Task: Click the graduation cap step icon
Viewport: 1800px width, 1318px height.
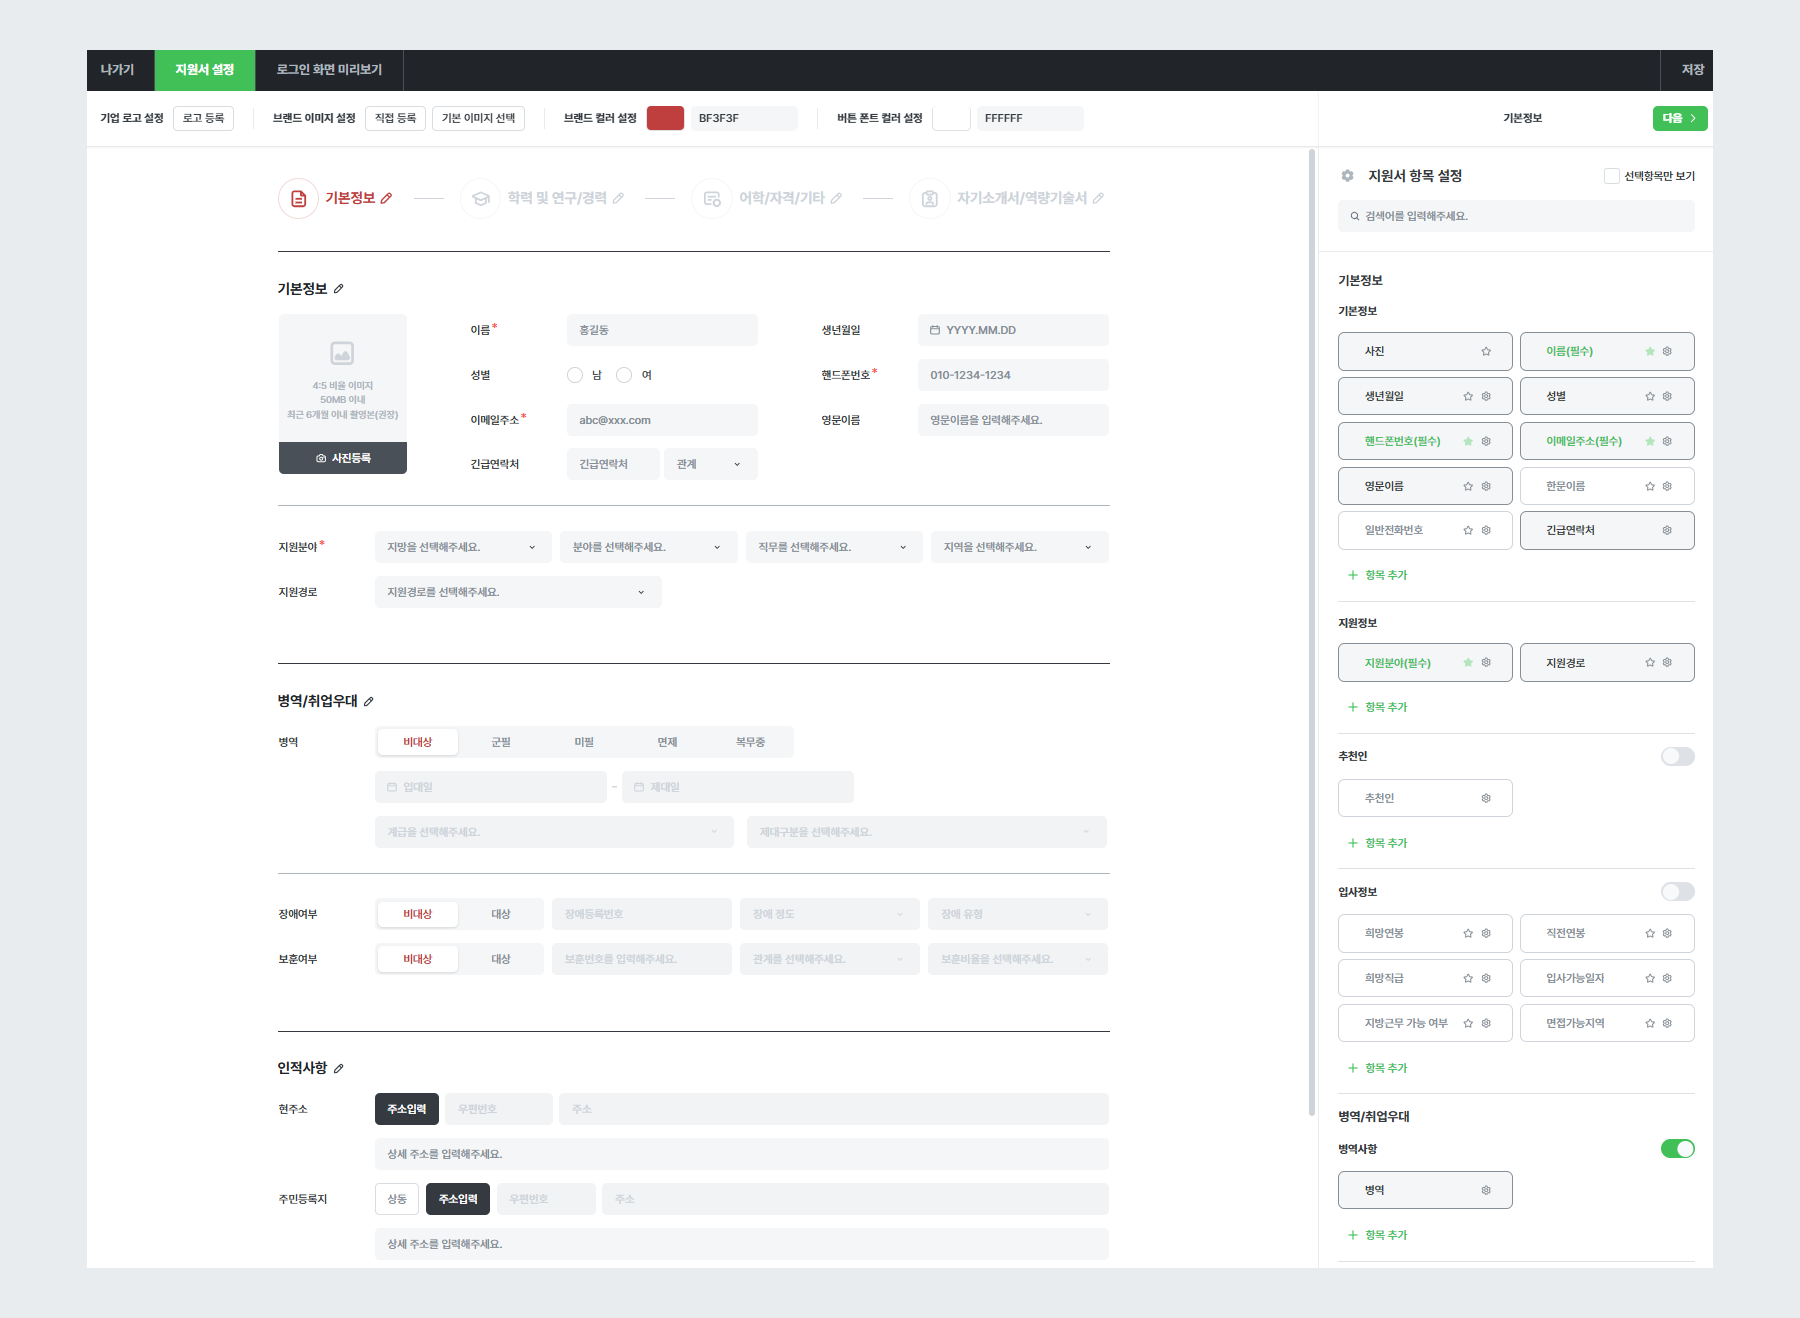Action: (x=480, y=198)
